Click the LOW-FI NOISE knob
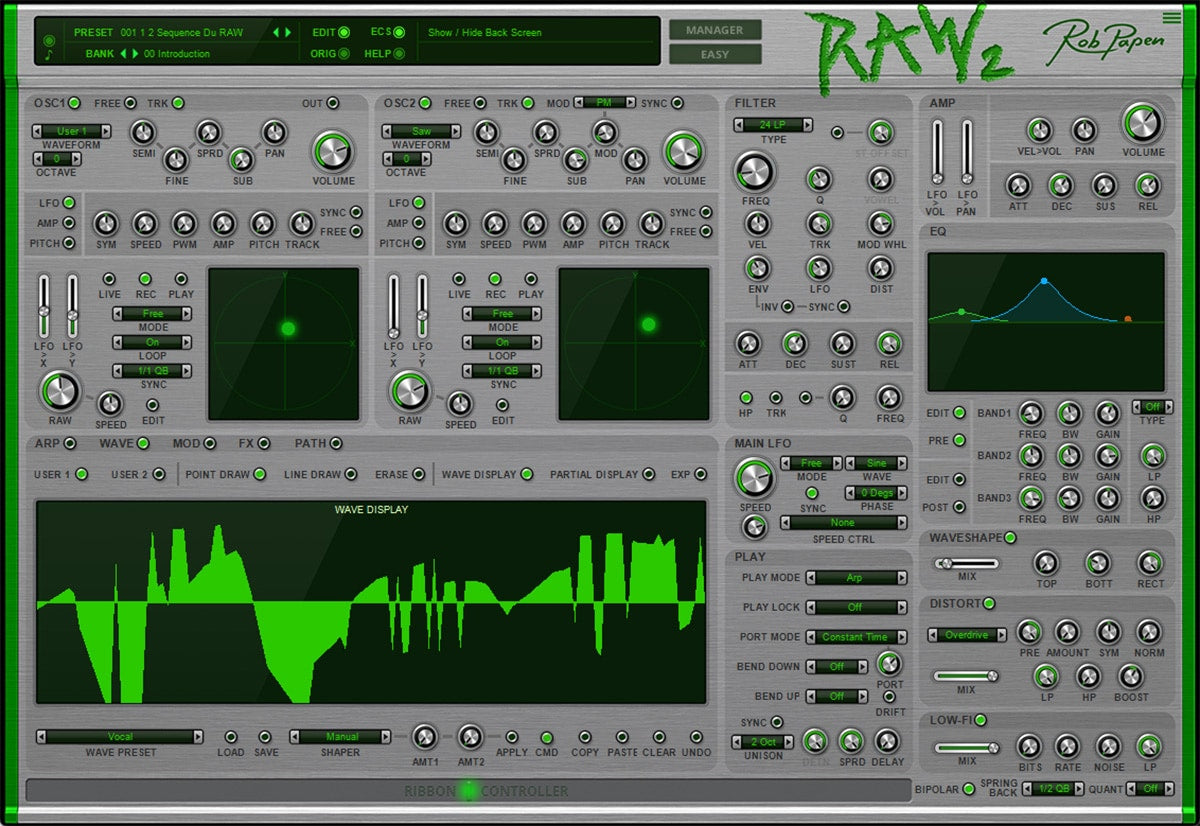 pyautogui.click(x=1109, y=745)
